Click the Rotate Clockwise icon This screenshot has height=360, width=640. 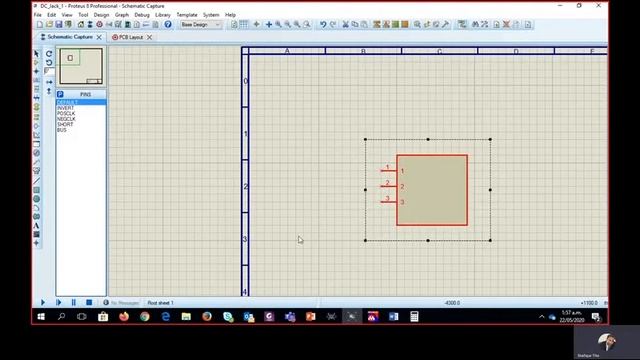click(x=49, y=53)
